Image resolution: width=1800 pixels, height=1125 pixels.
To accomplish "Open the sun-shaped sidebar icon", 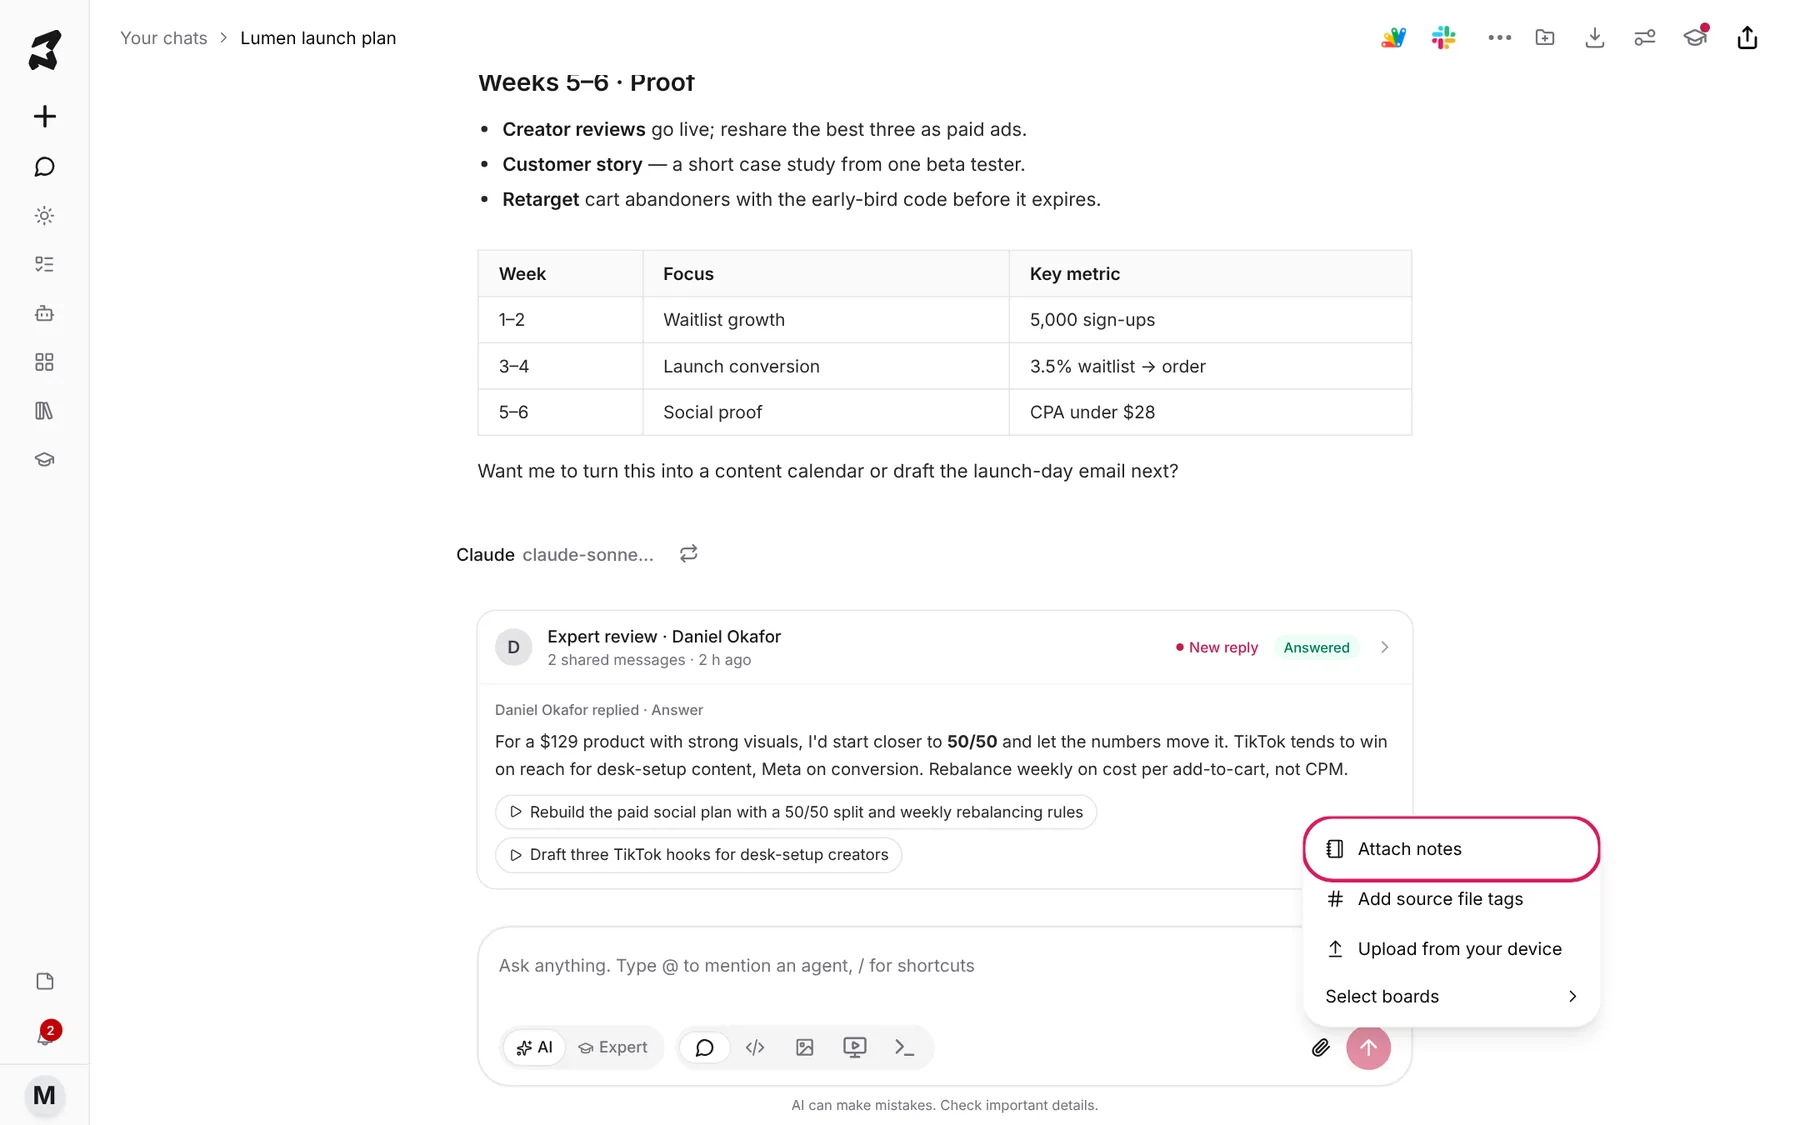I will pos(44,215).
